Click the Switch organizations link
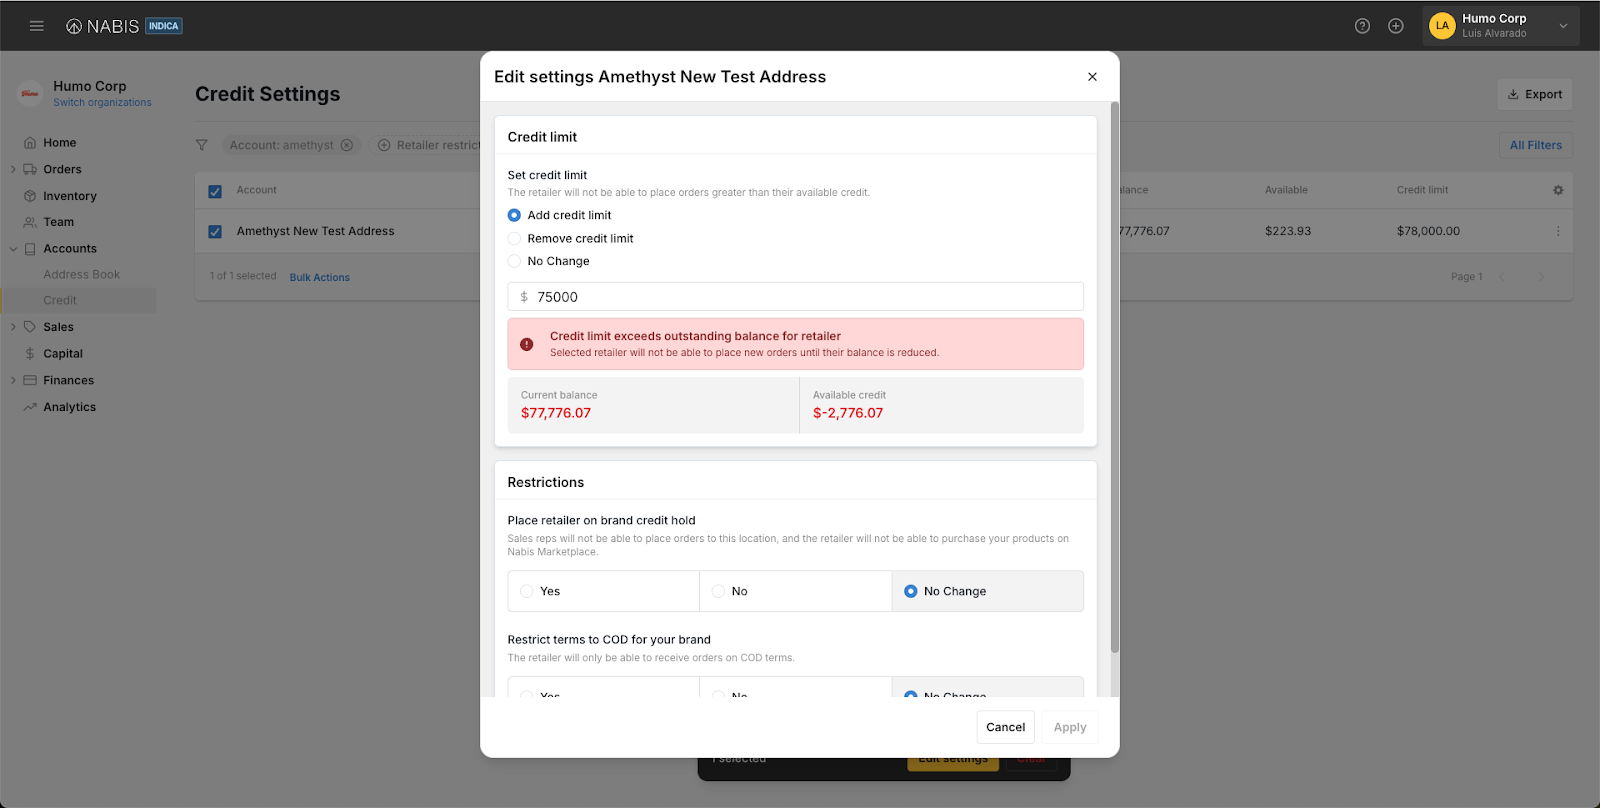The image size is (1600, 808). coord(102,102)
